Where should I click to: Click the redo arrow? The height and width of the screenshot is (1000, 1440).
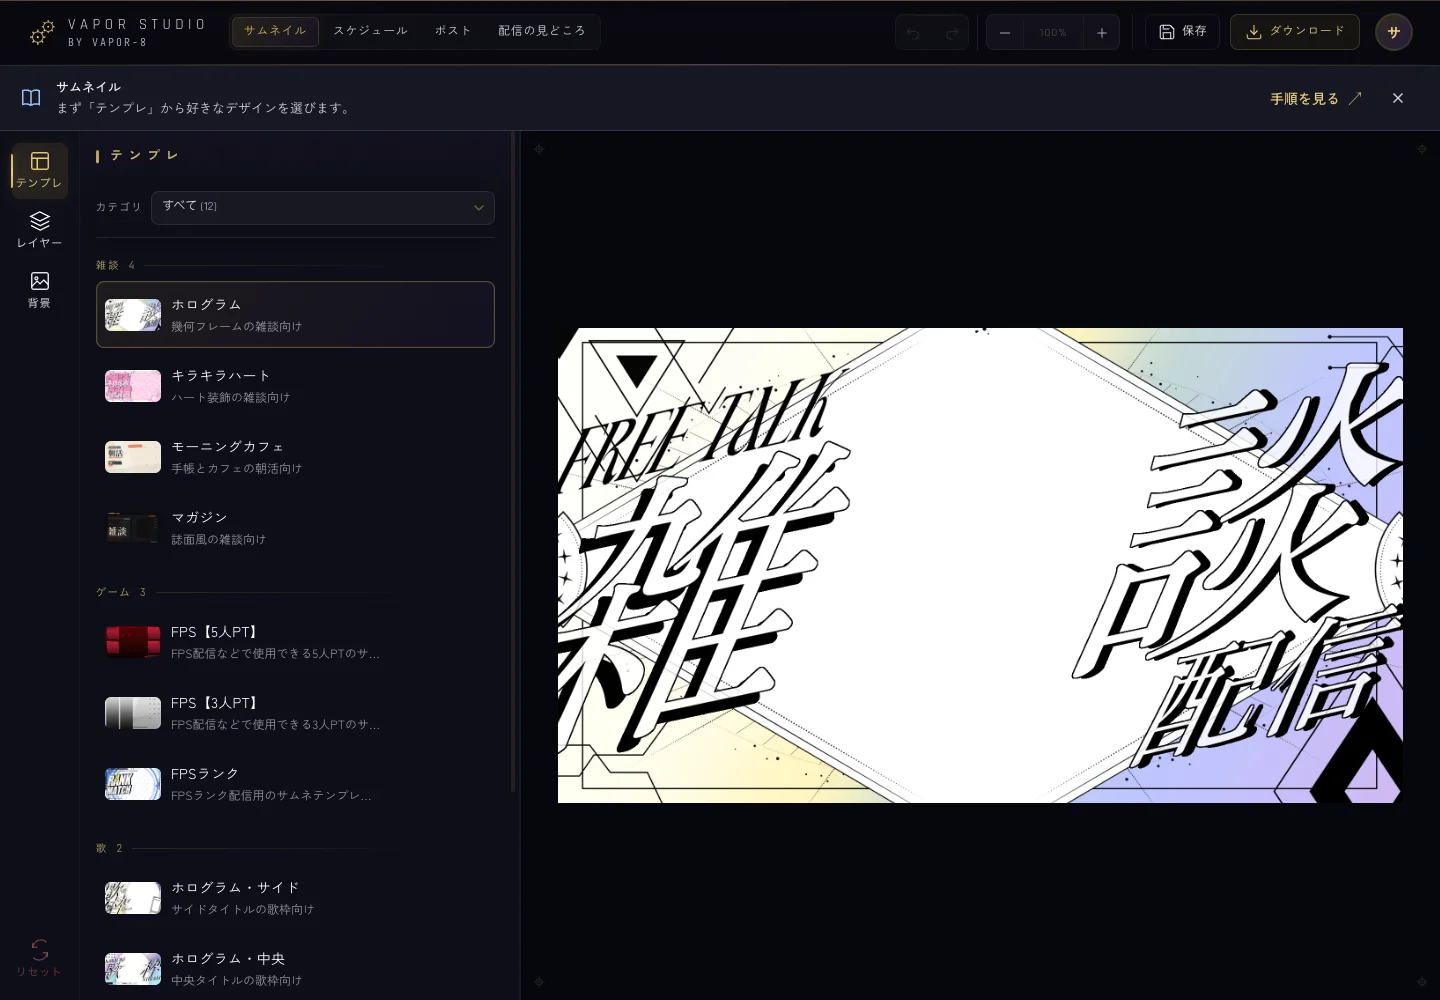pos(952,33)
